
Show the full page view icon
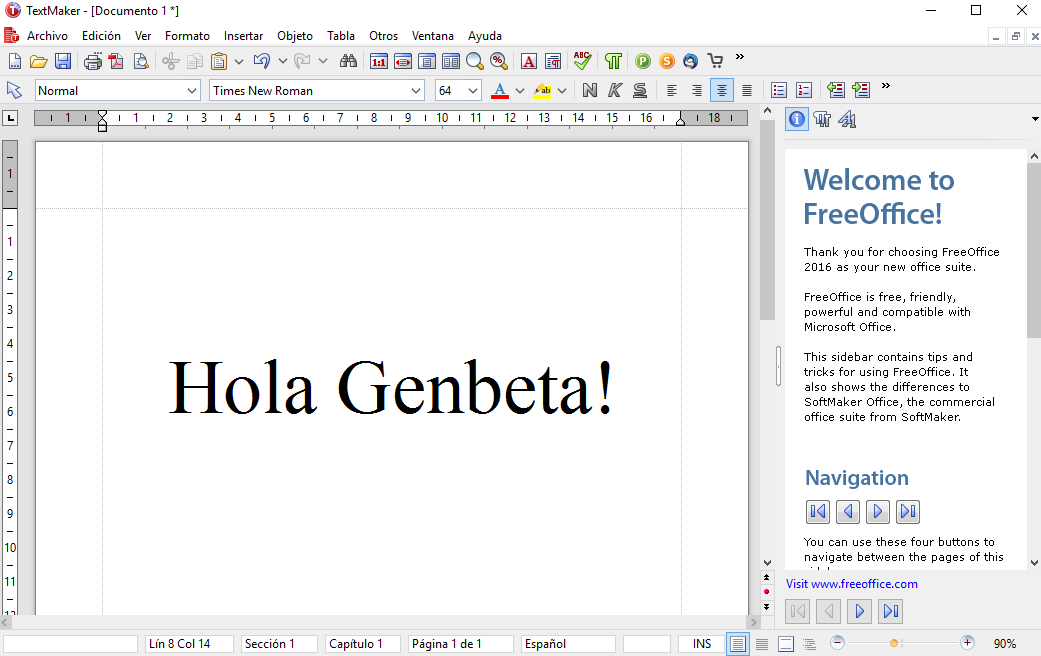(427, 62)
